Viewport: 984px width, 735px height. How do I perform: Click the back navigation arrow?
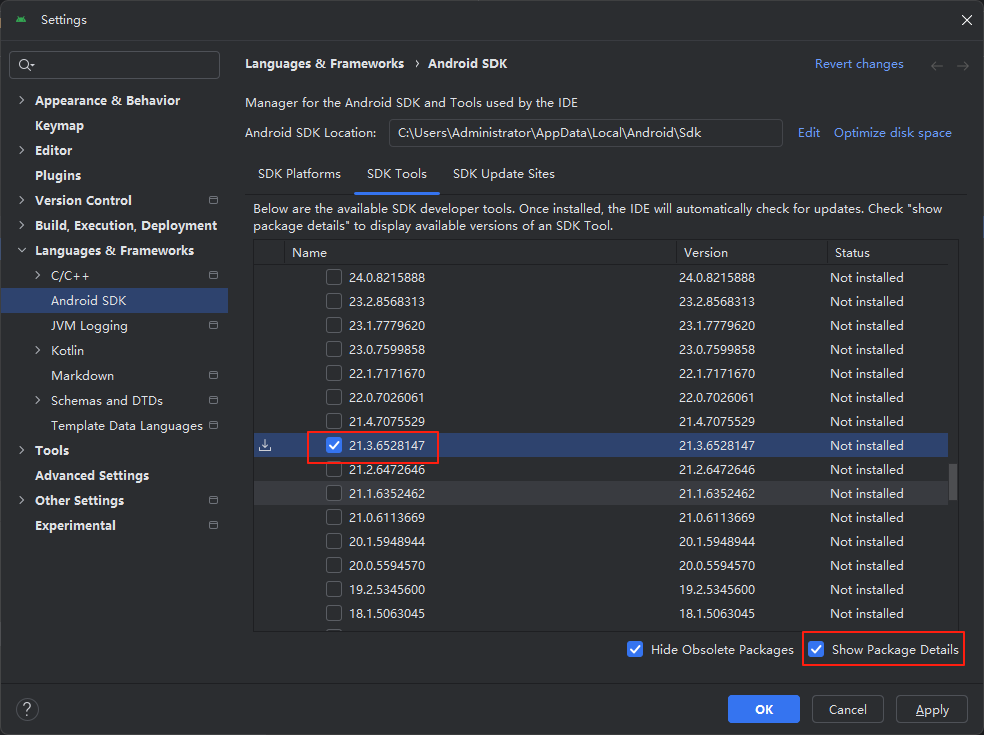coord(937,65)
